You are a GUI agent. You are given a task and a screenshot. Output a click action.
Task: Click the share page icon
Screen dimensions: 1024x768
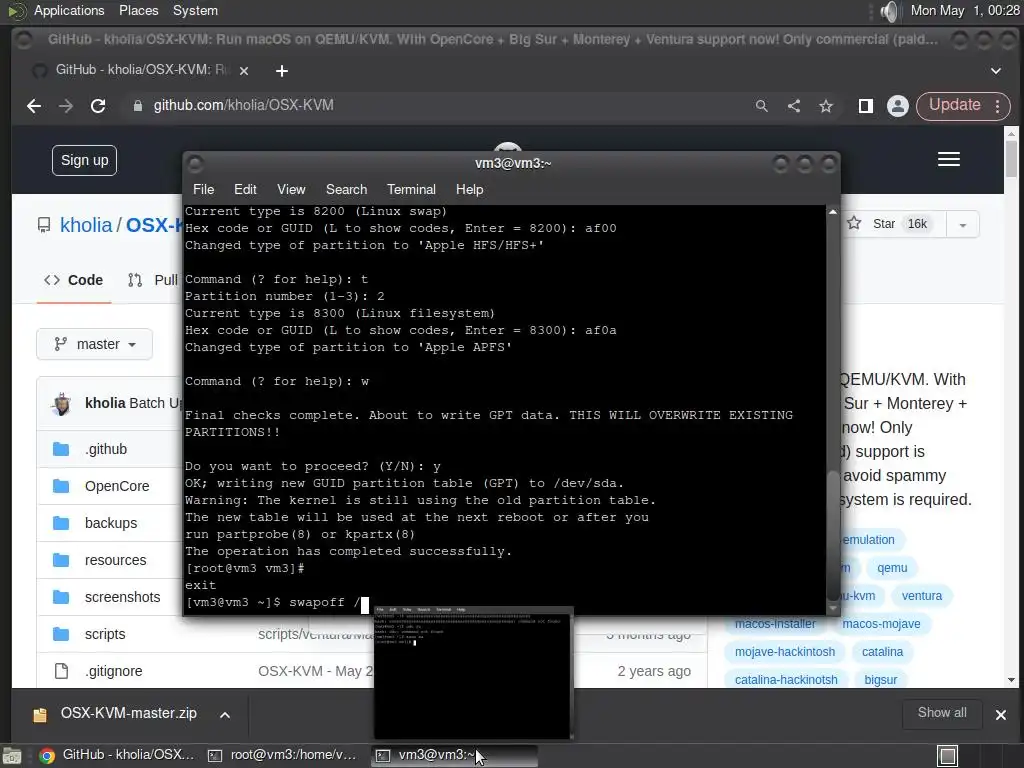(x=793, y=106)
